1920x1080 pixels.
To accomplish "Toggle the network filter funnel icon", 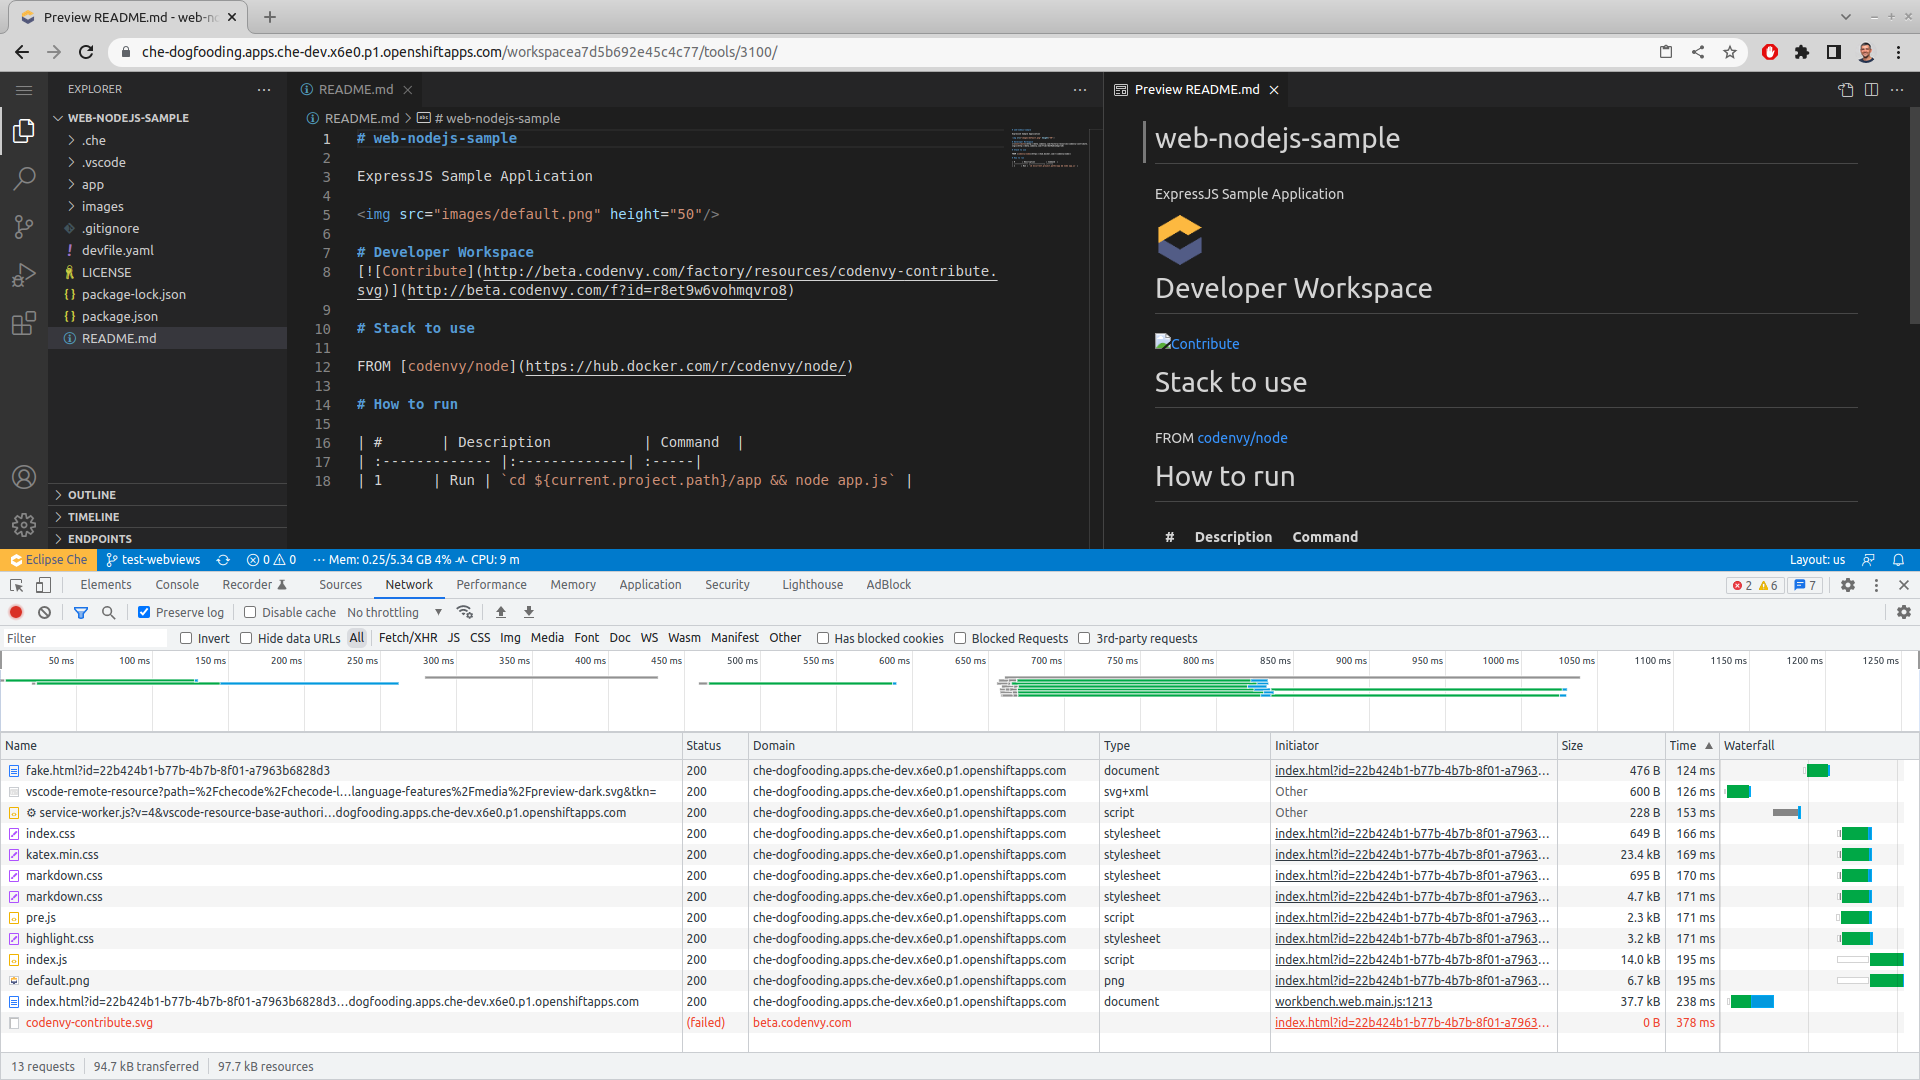I will pos(81,612).
